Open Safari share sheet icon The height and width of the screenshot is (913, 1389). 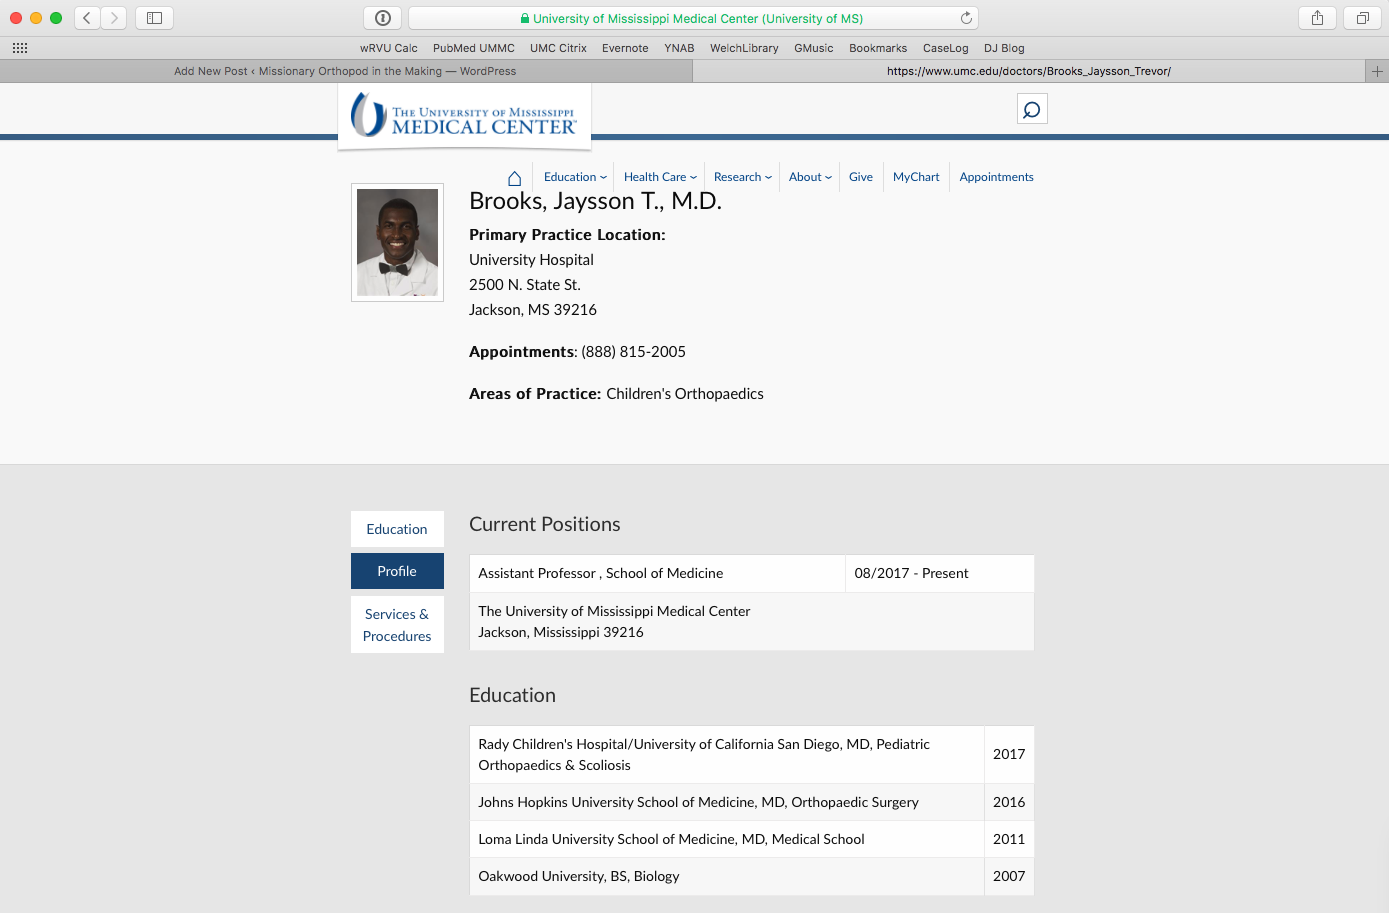1317,18
